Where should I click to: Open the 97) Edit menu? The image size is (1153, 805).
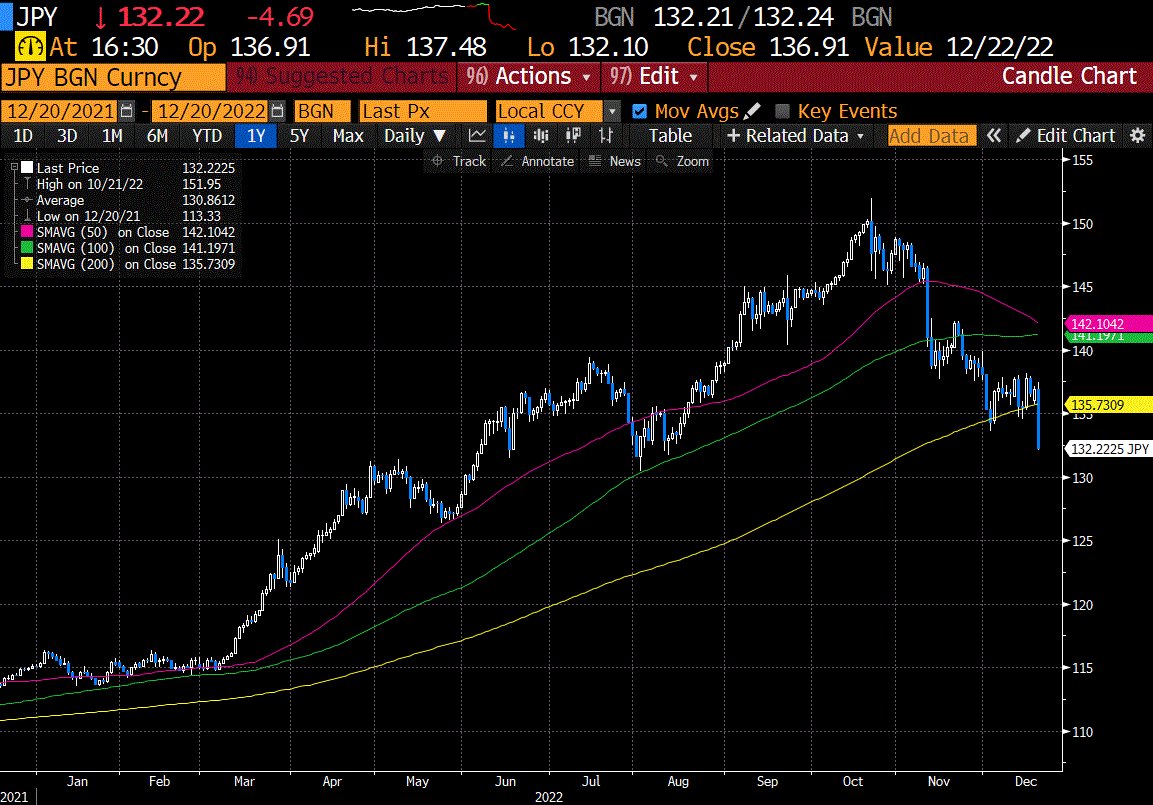click(x=654, y=76)
